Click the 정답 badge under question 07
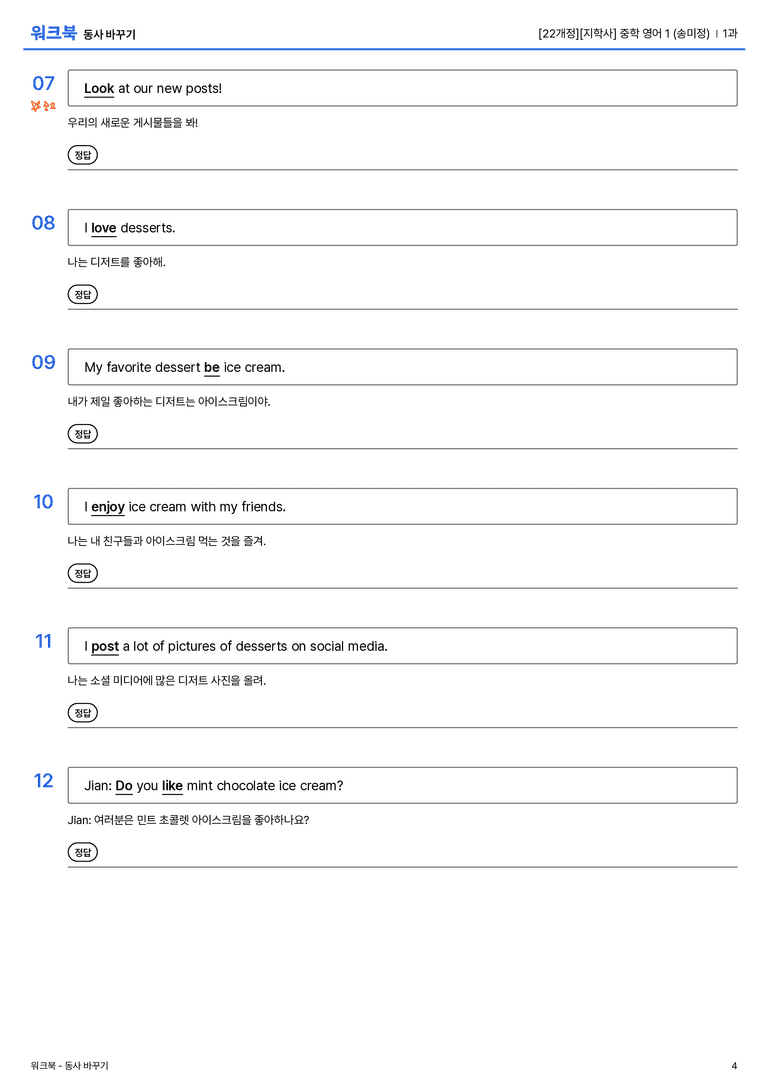This screenshot has width=768, height=1087. point(82,155)
